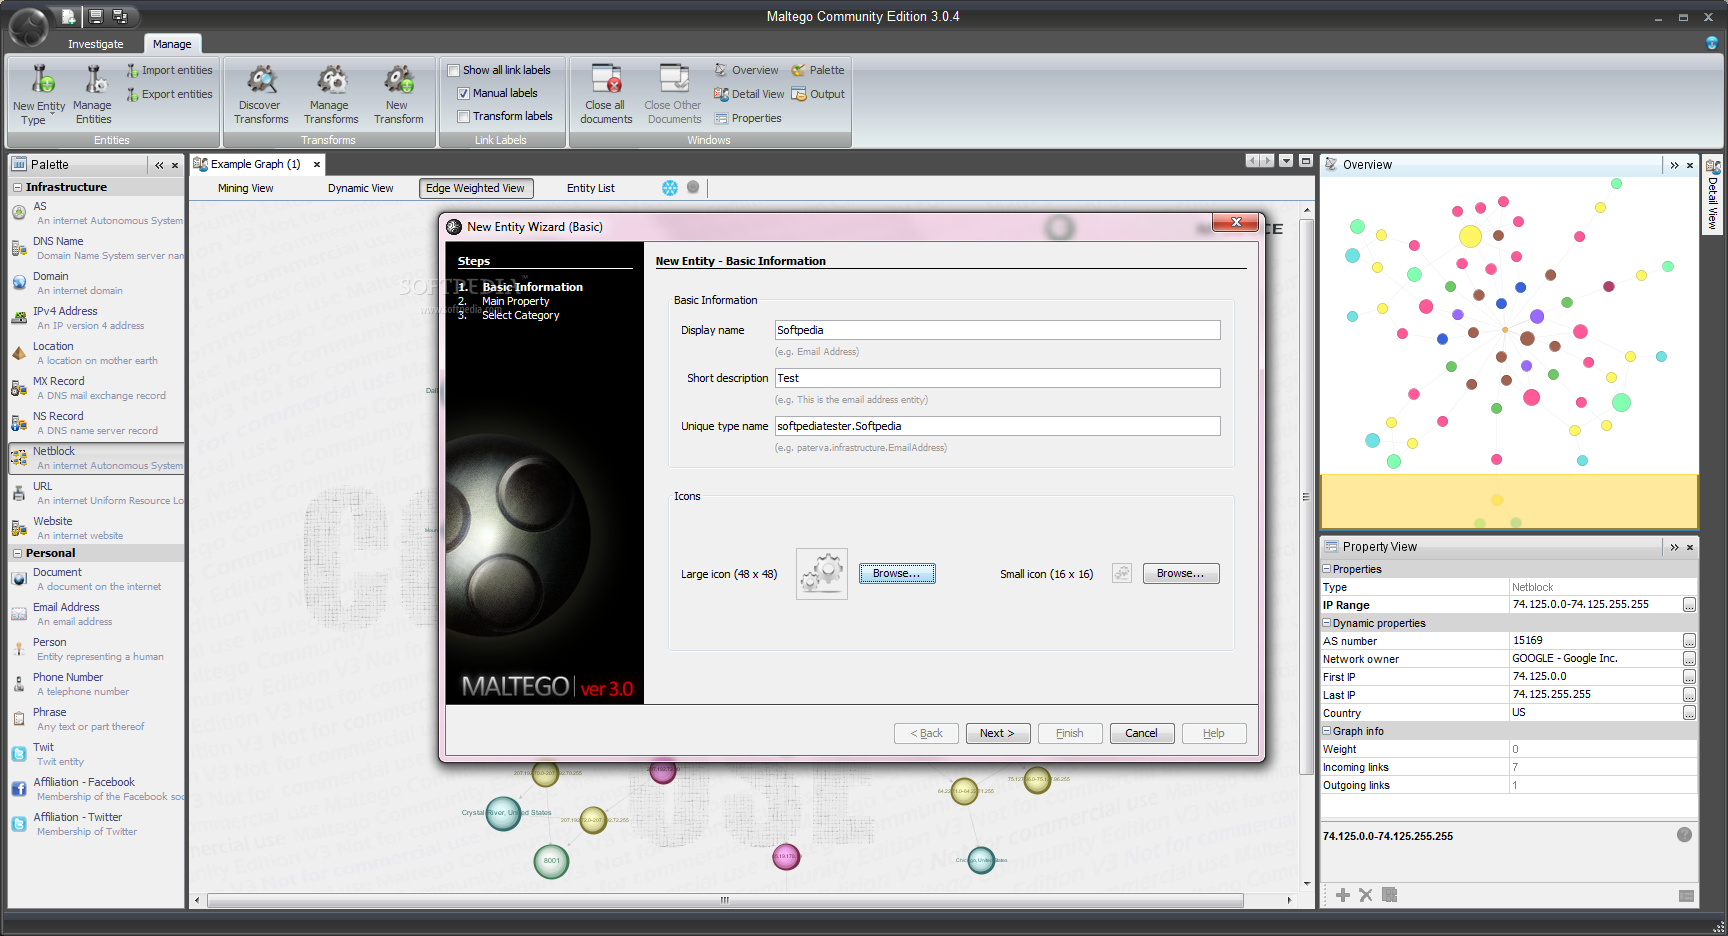Open the Properties window
Viewport: 1728px width, 936px height.
747,118
